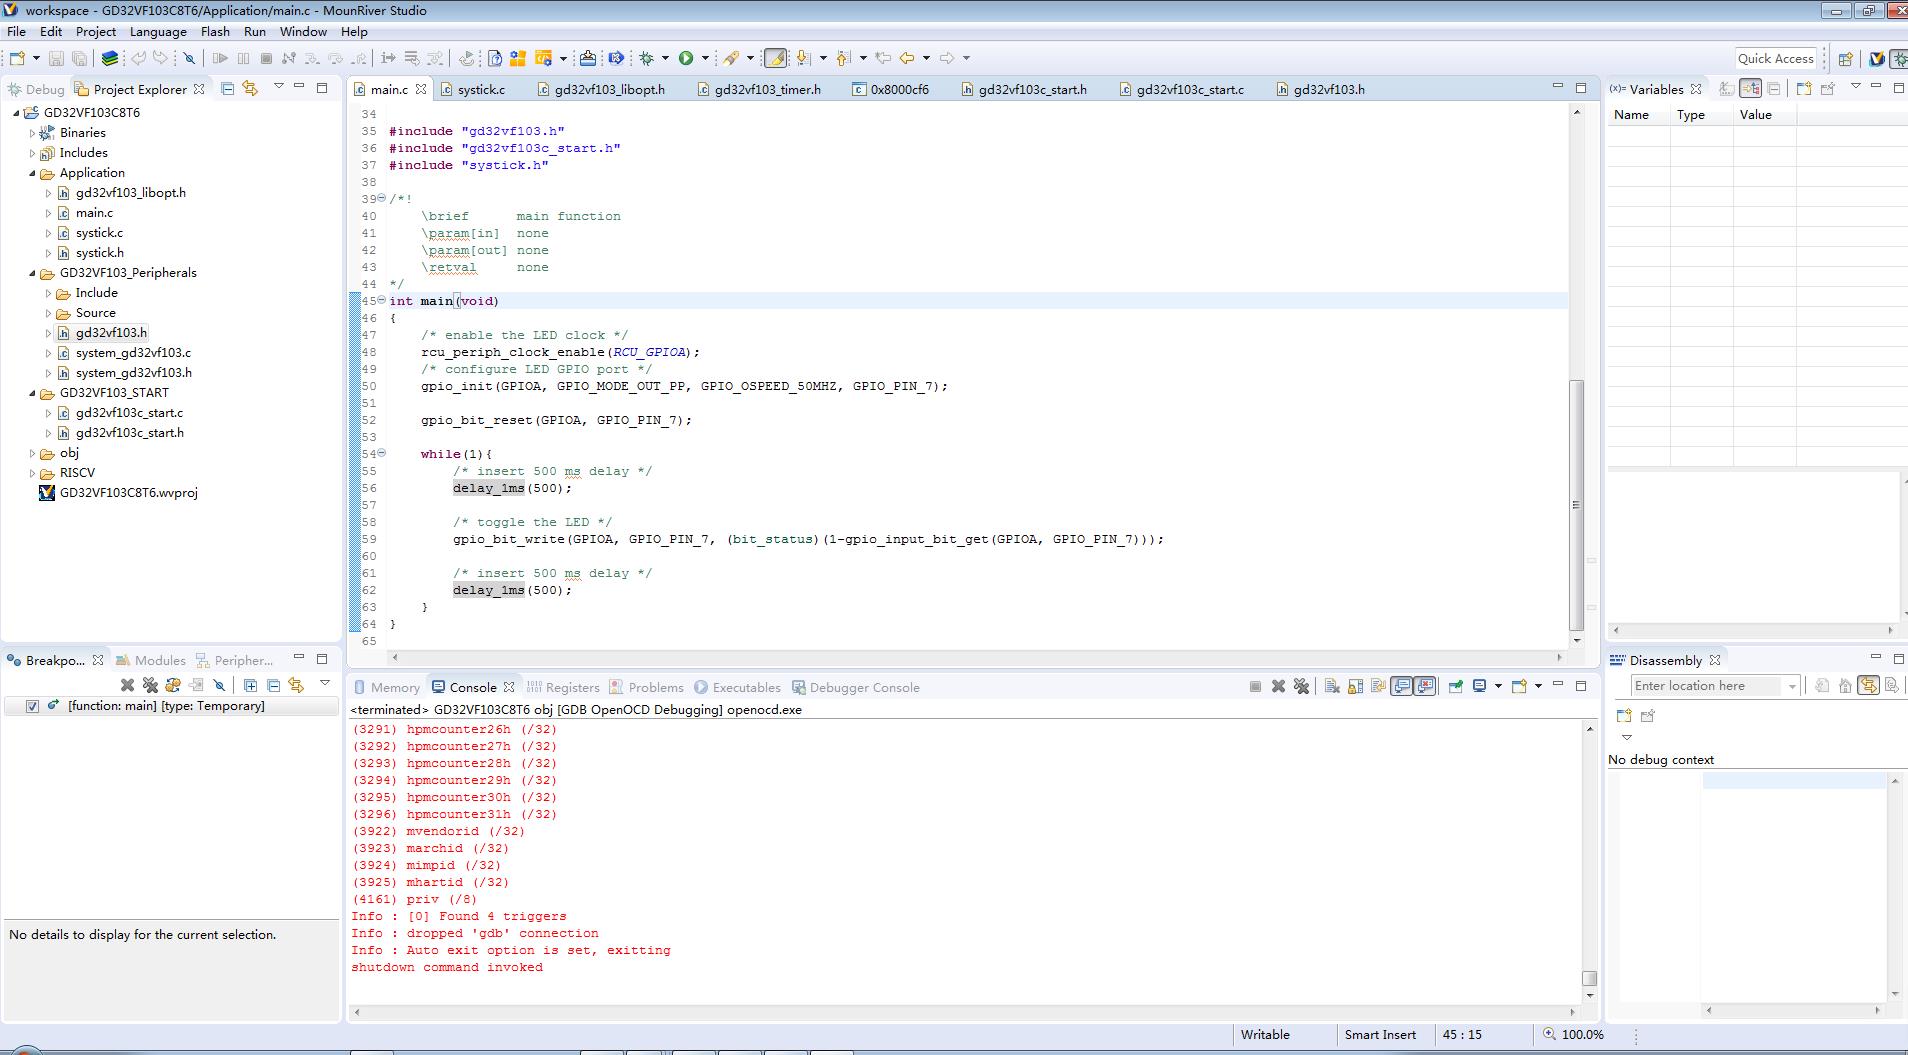This screenshot has width=1908, height=1055.
Task: Click the Back navigation arrow icon
Action: [907, 58]
